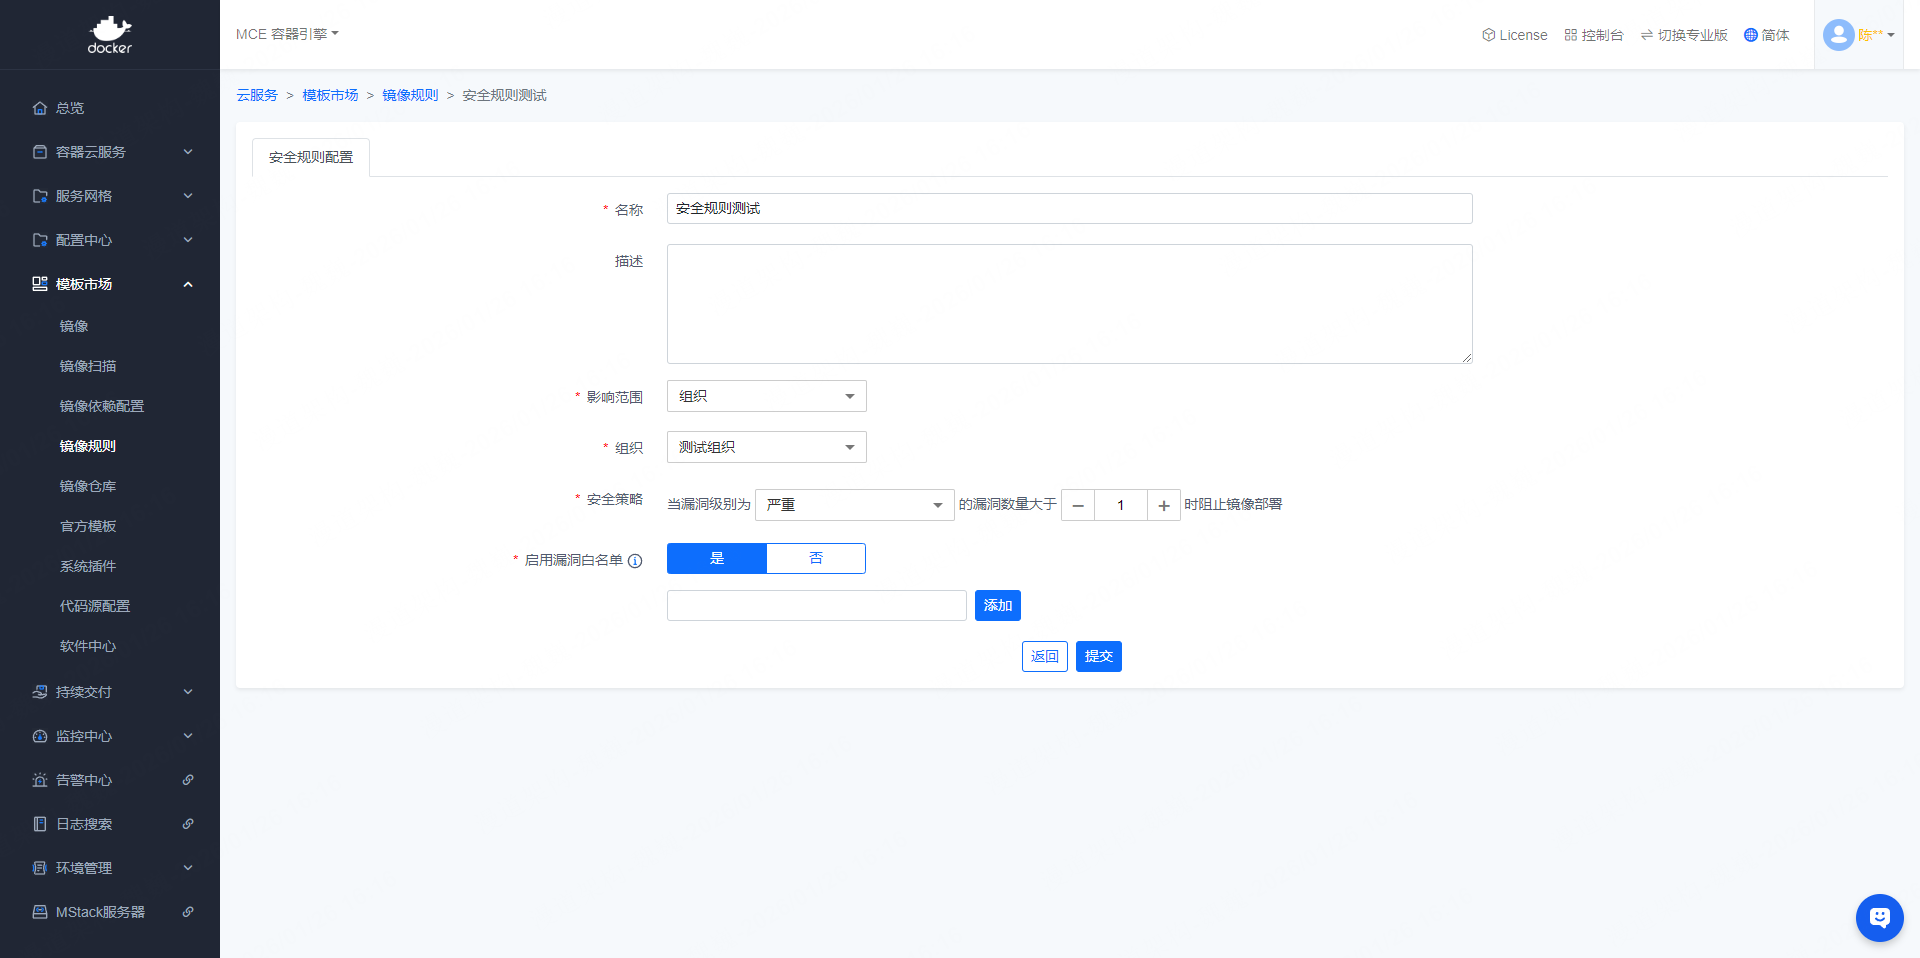Open the chat support bubble icon

(x=1879, y=917)
